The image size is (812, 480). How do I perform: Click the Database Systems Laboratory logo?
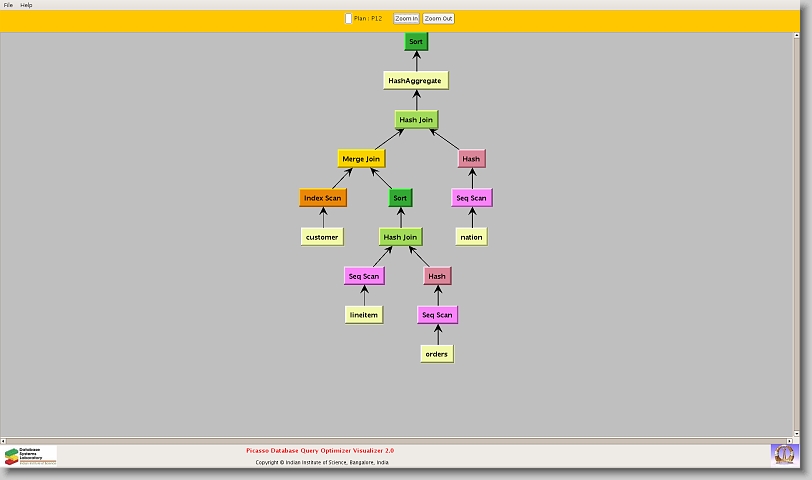30,456
